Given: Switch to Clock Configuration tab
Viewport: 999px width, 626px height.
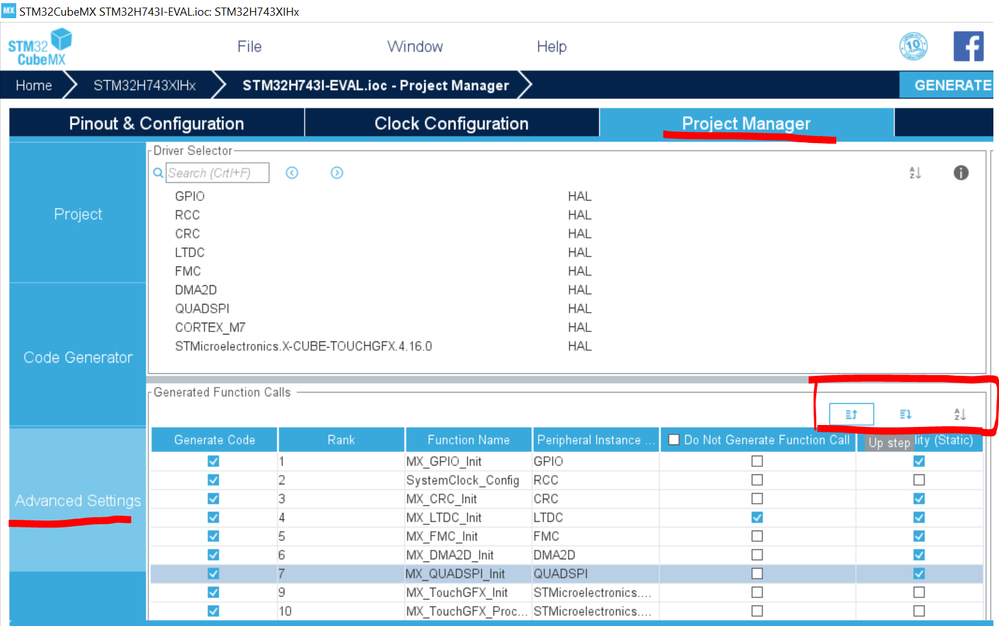Looking at the screenshot, I should tap(452, 123).
